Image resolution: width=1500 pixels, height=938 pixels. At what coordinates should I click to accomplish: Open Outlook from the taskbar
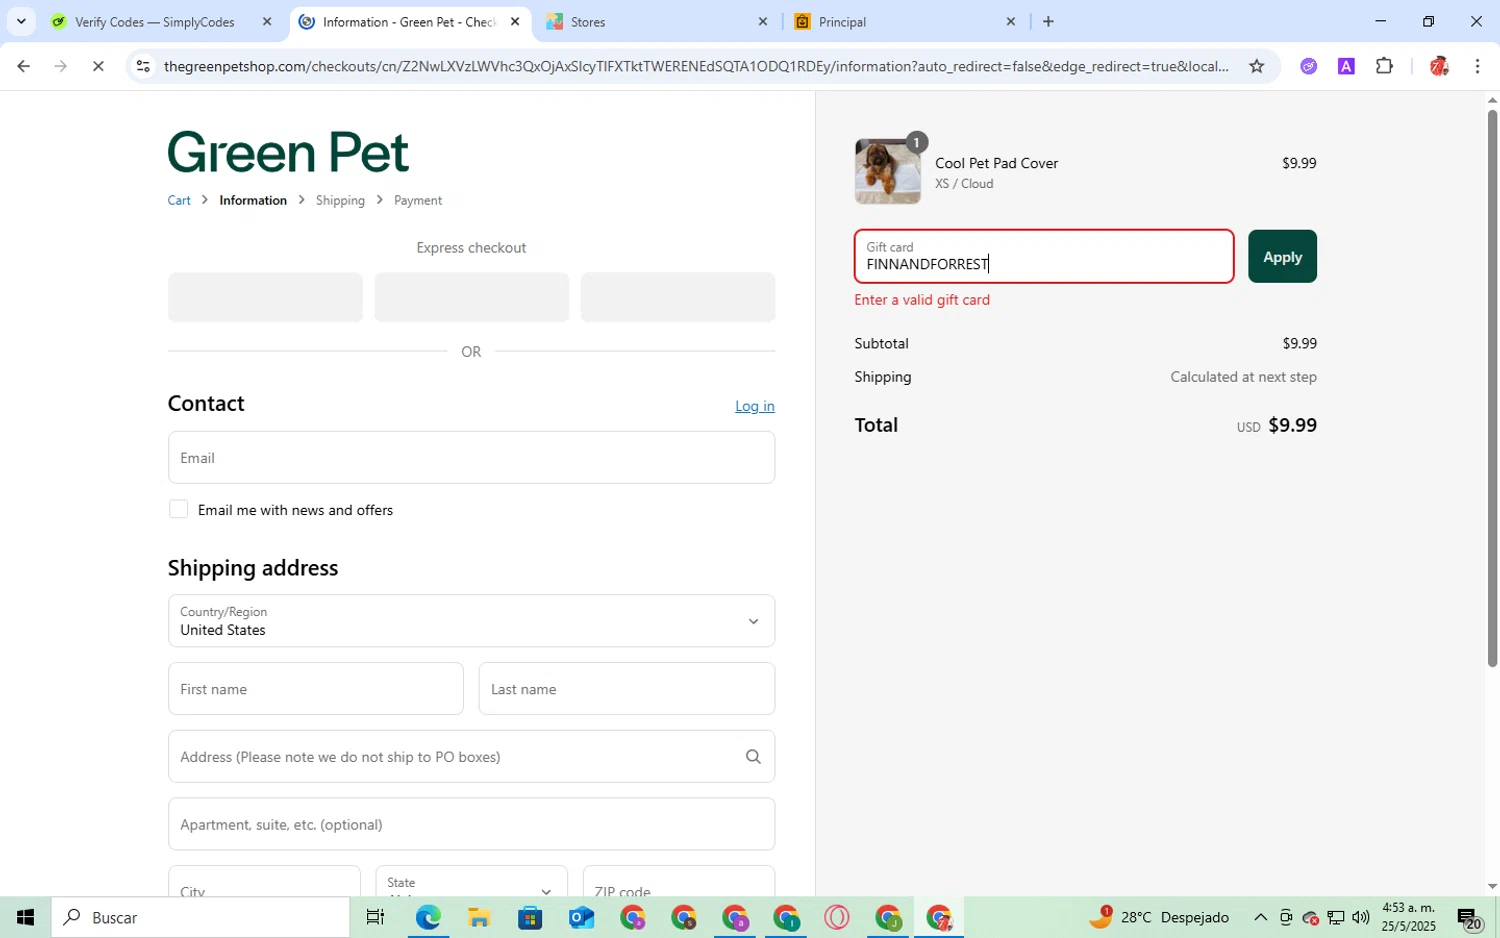(581, 917)
